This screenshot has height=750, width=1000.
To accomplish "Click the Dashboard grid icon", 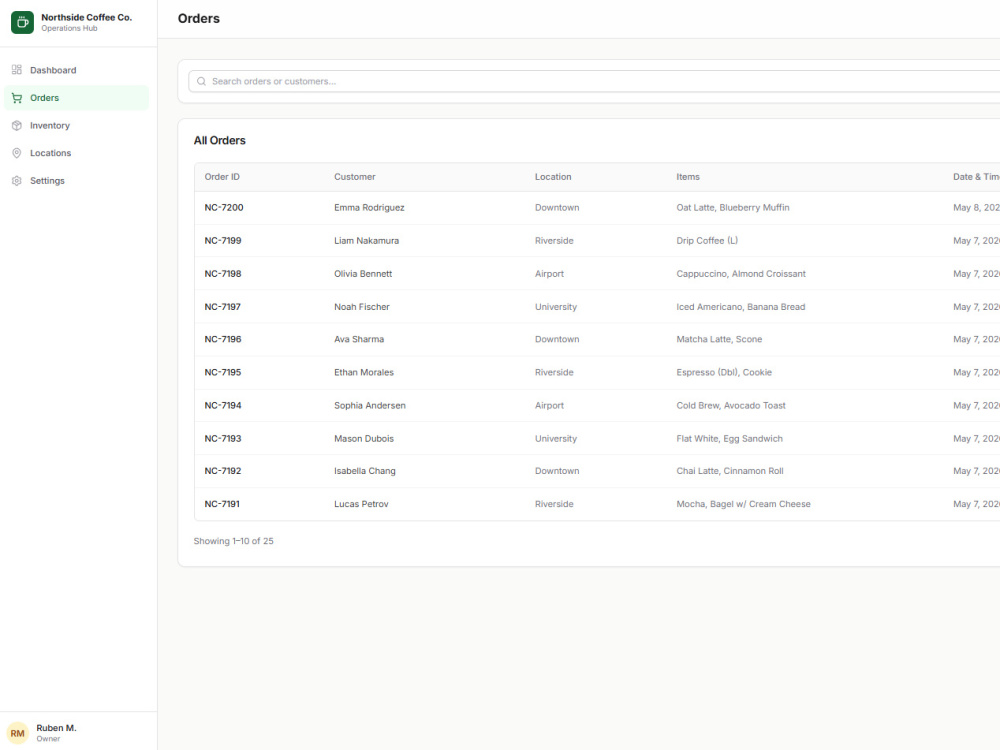I will tap(17, 70).
